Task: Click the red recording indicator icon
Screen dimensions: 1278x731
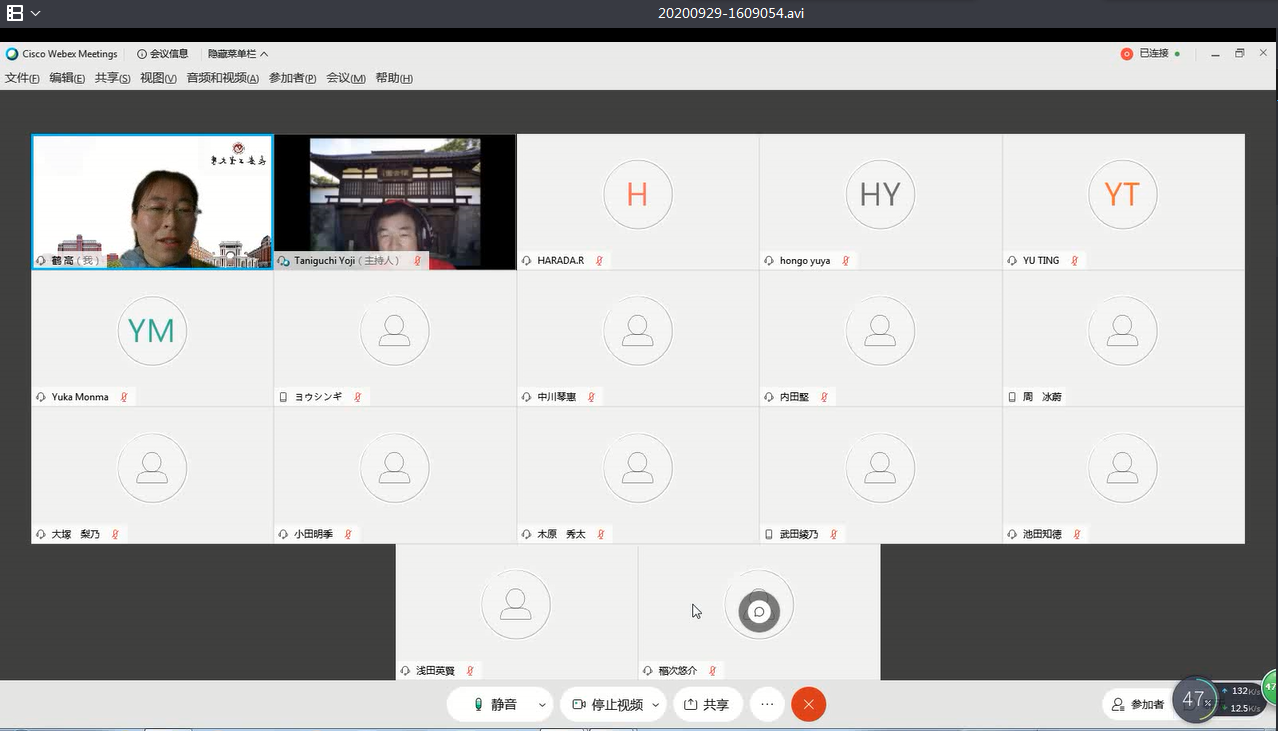Action: [x=1127, y=54]
